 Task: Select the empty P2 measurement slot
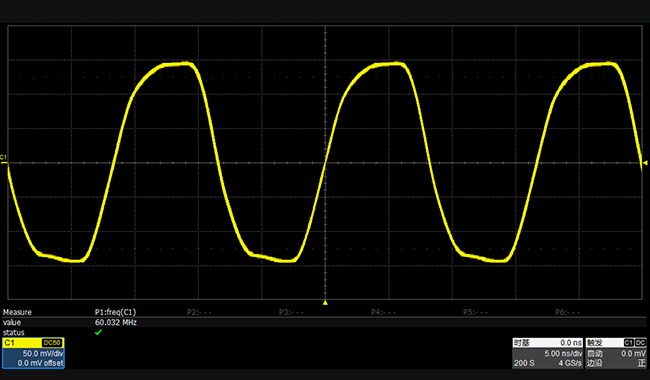click(199, 312)
